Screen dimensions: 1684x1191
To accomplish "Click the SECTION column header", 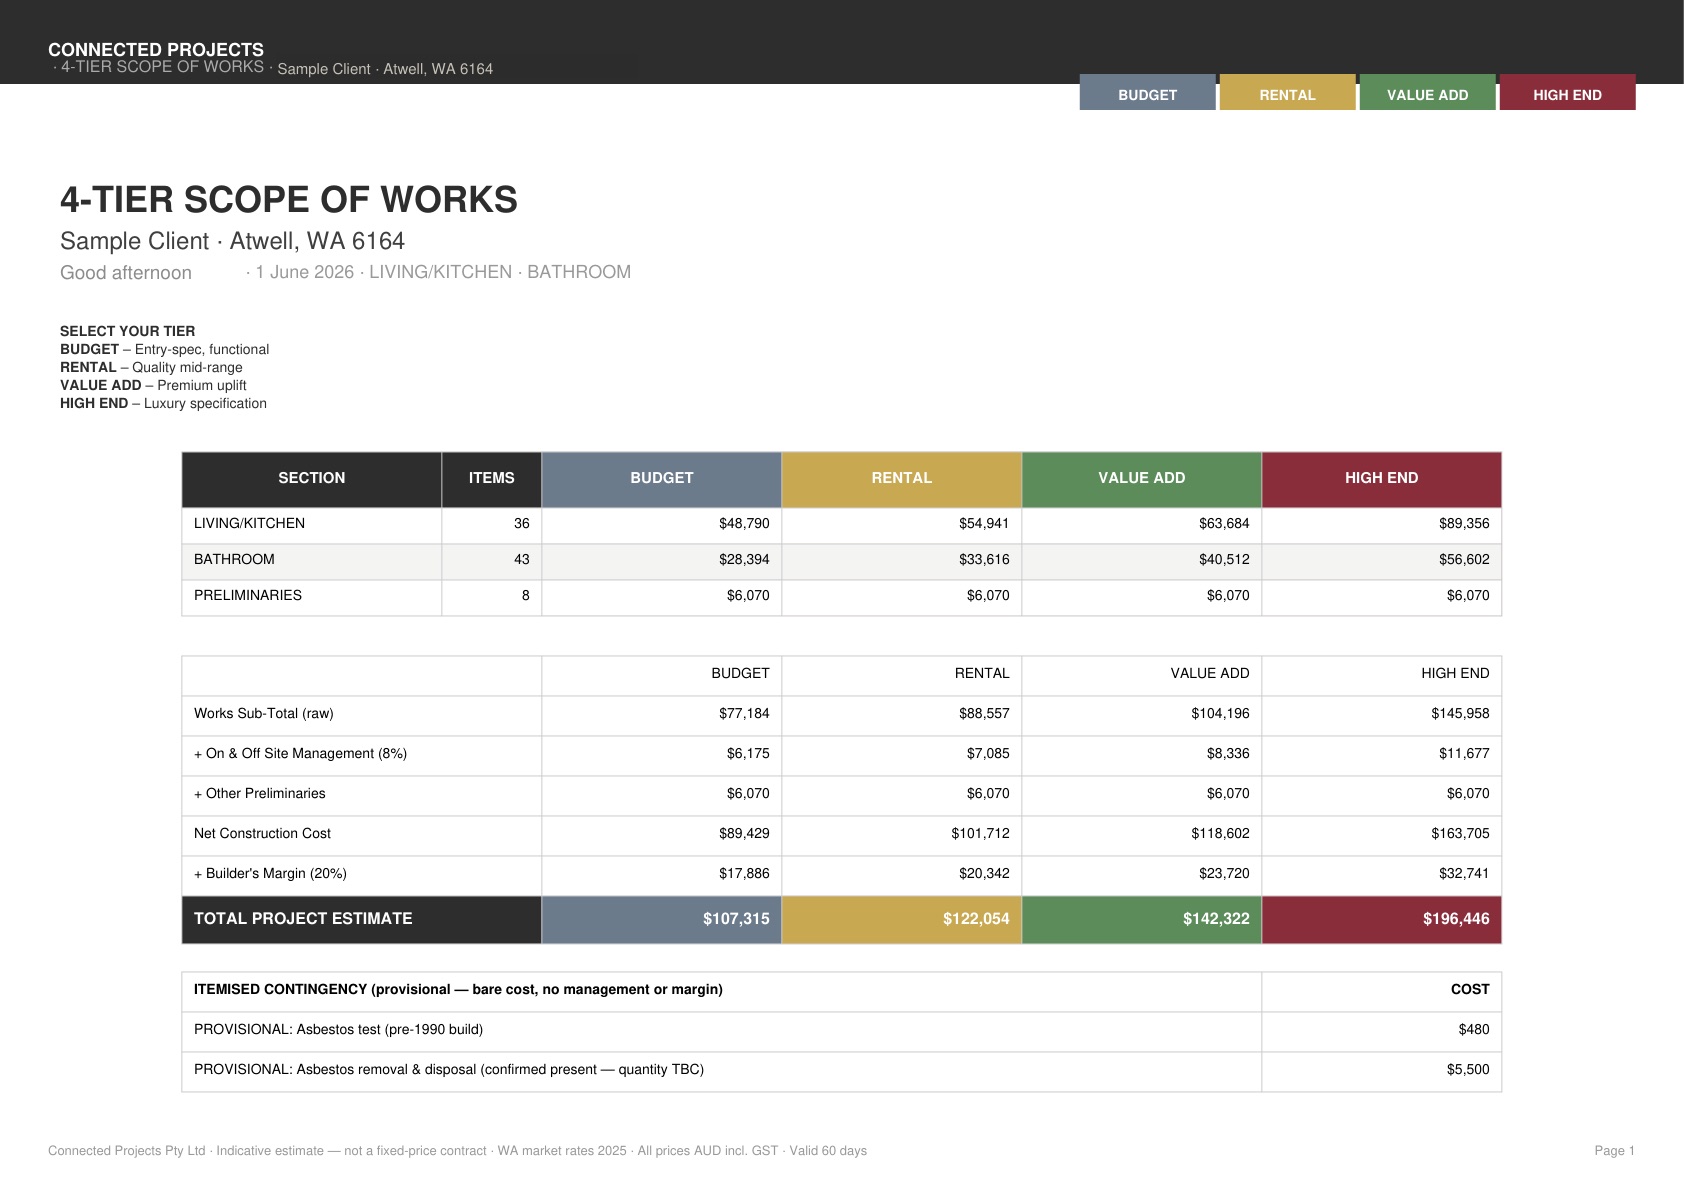I will 312,478.
